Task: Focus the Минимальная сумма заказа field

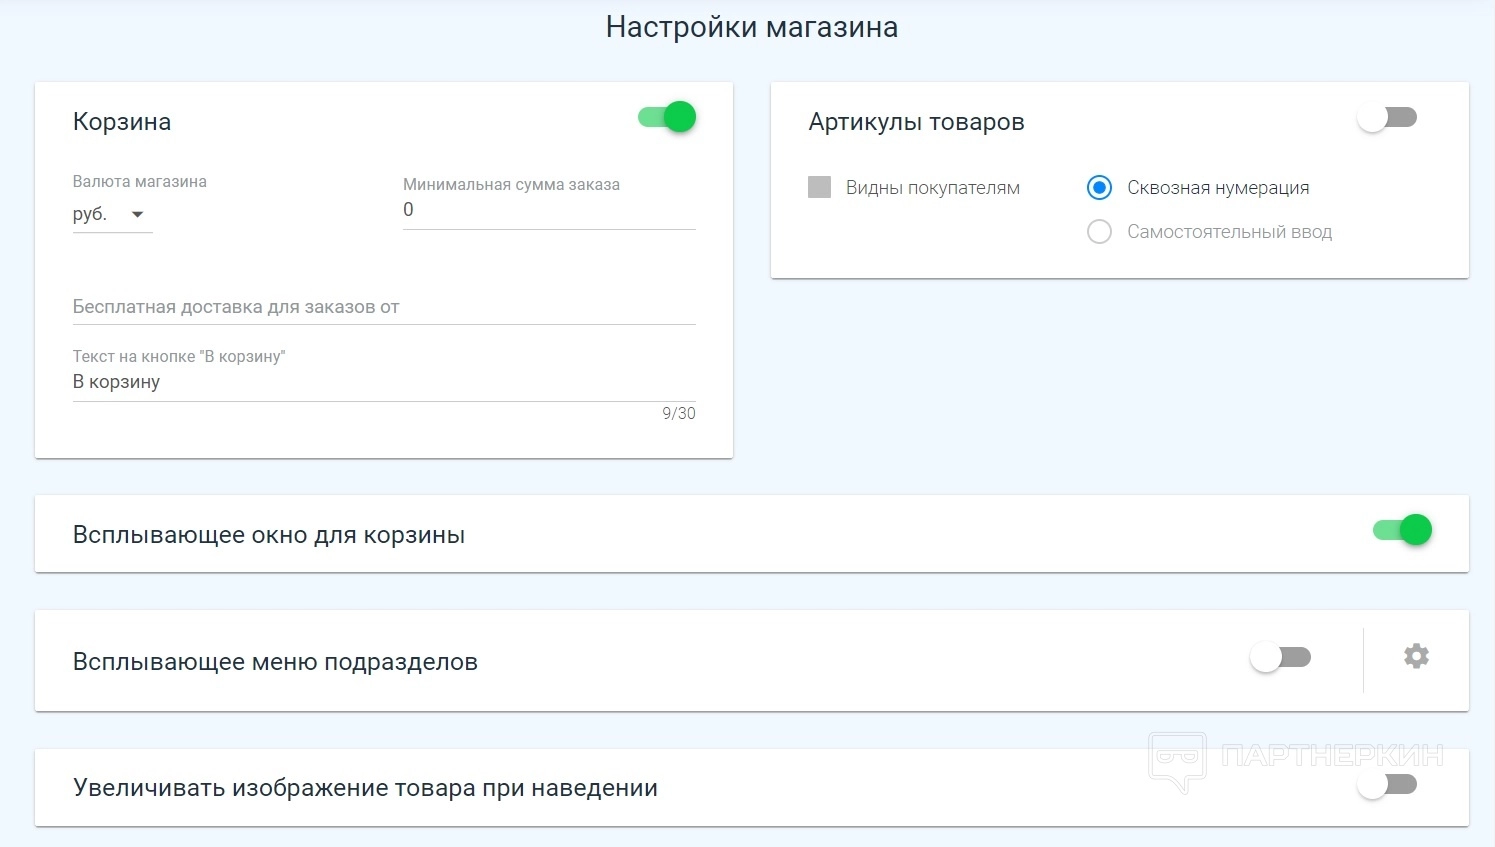Action: click(548, 210)
